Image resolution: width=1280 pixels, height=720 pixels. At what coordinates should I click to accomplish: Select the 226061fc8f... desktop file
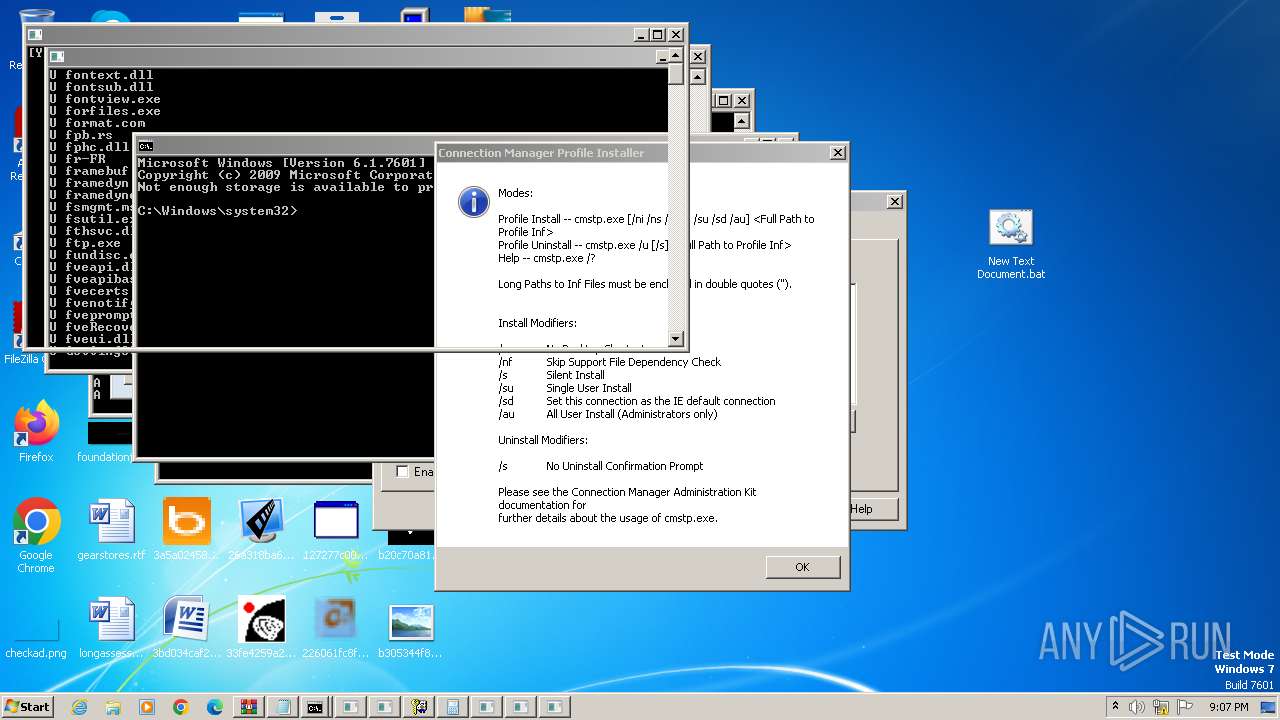[336, 628]
